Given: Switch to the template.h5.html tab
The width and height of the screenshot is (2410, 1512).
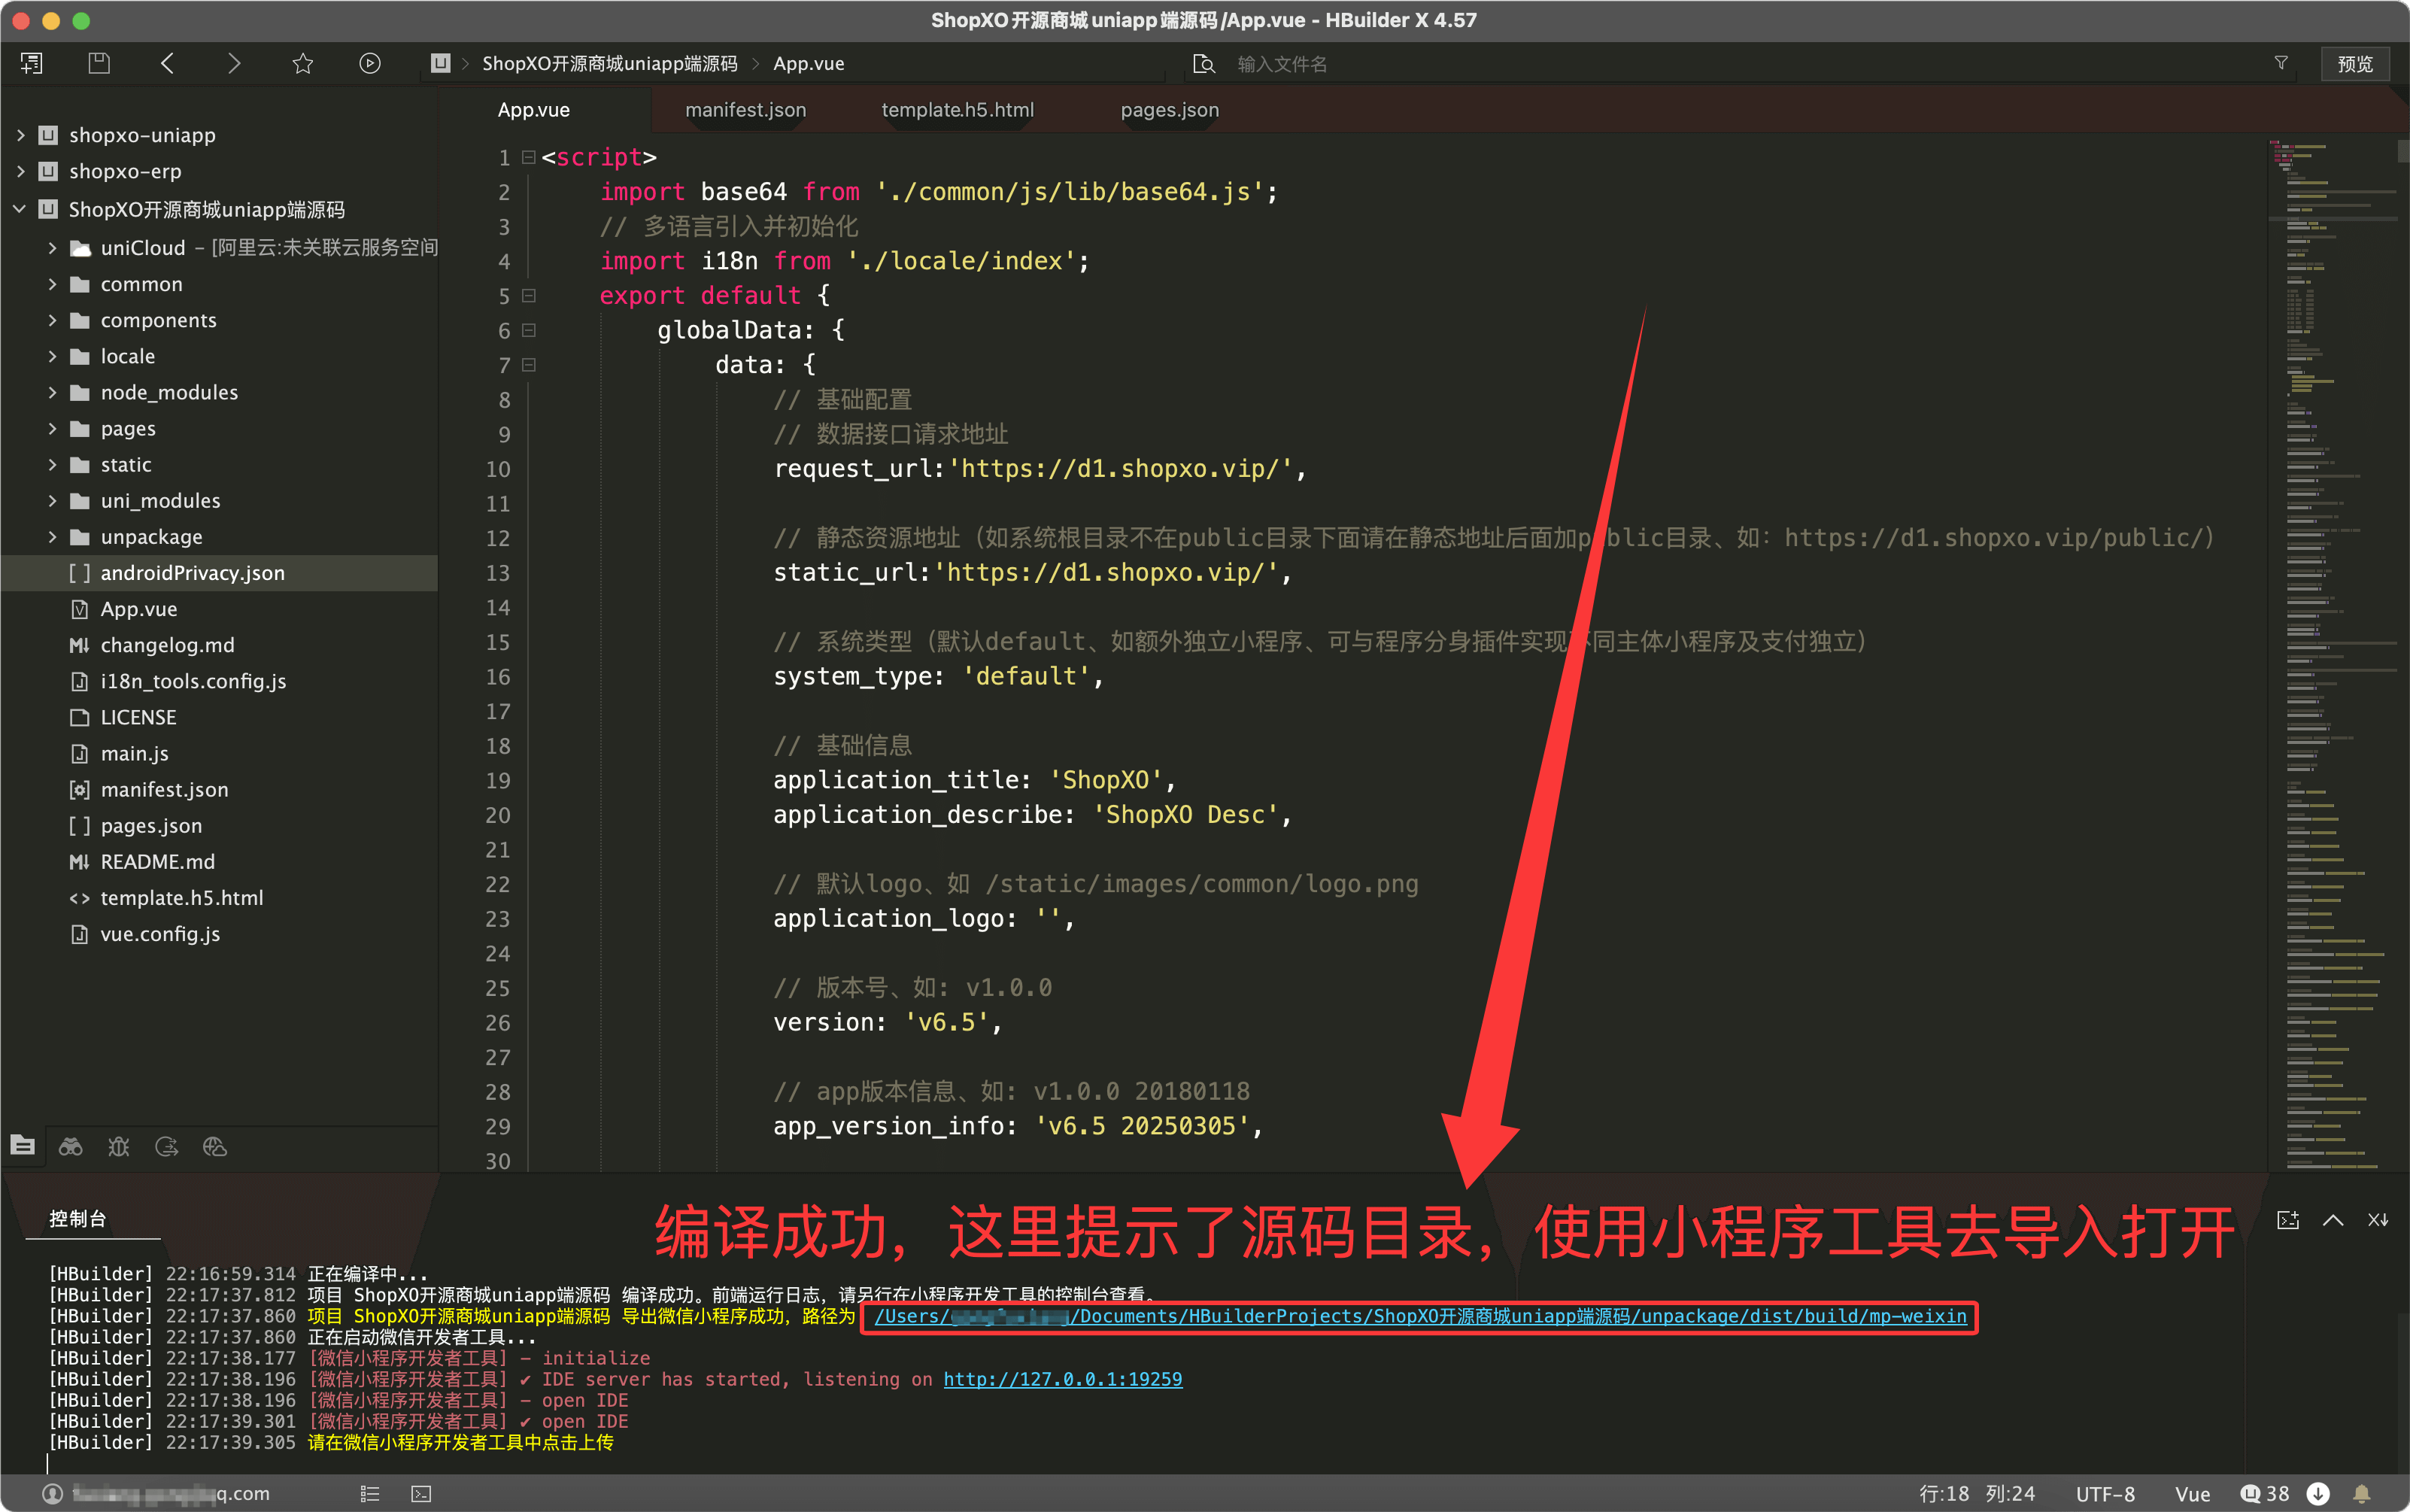Looking at the screenshot, I should [957, 110].
